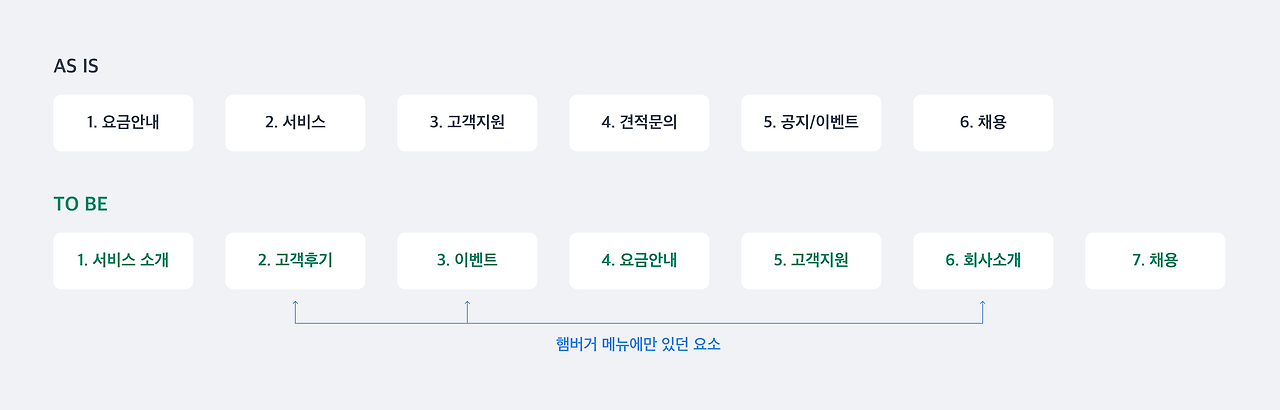Choose the TO BE 요금안내 item

pyautogui.click(x=639, y=261)
